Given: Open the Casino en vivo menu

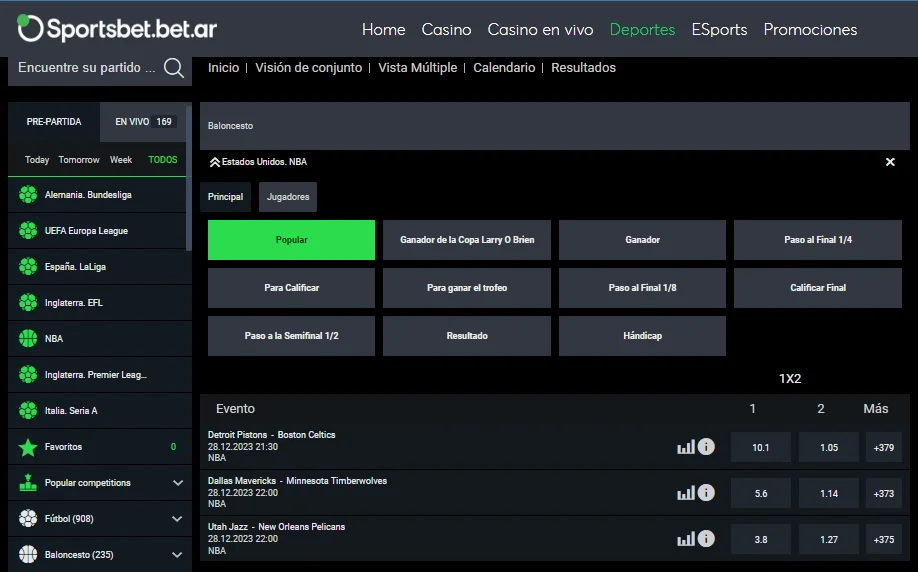Looking at the screenshot, I should (x=540, y=30).
